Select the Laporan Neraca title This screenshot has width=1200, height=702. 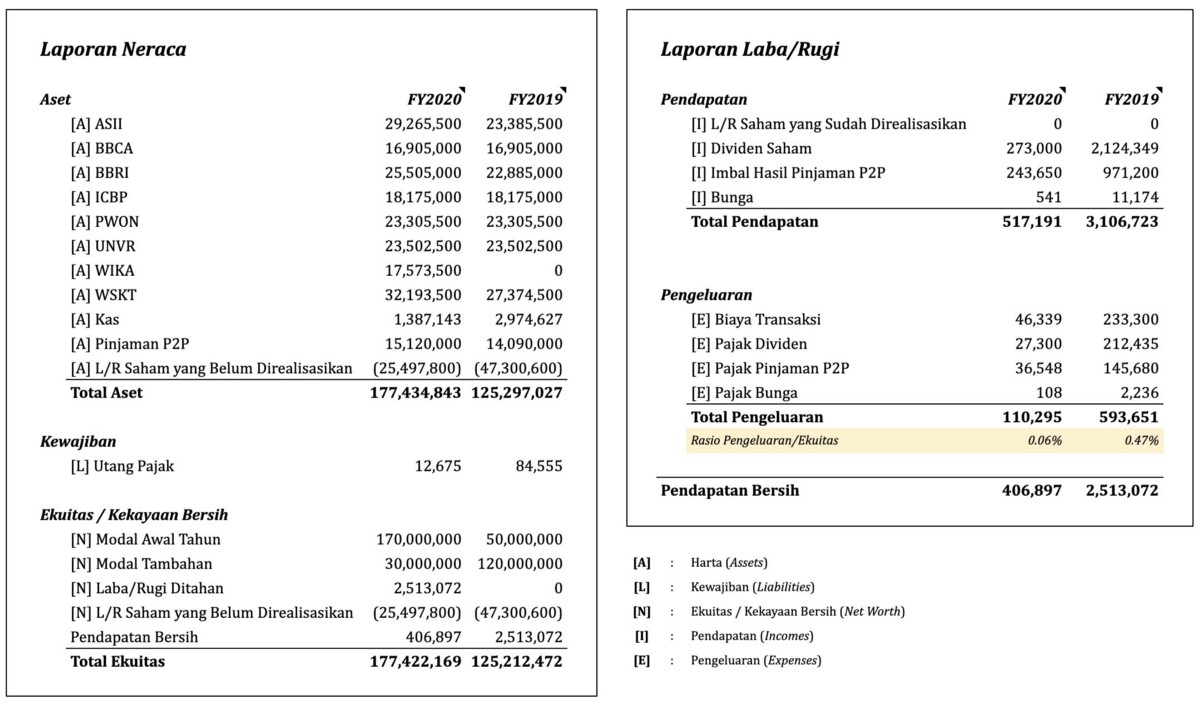113,49
